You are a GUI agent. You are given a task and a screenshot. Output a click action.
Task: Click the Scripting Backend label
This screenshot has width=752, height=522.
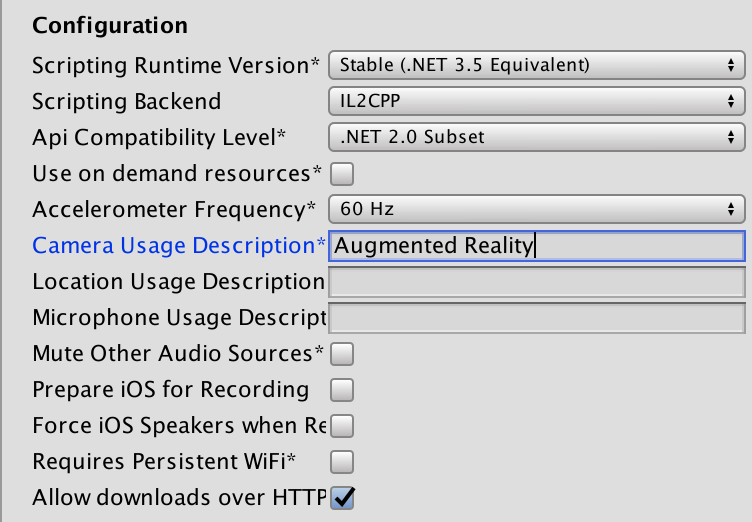point(126,102)
